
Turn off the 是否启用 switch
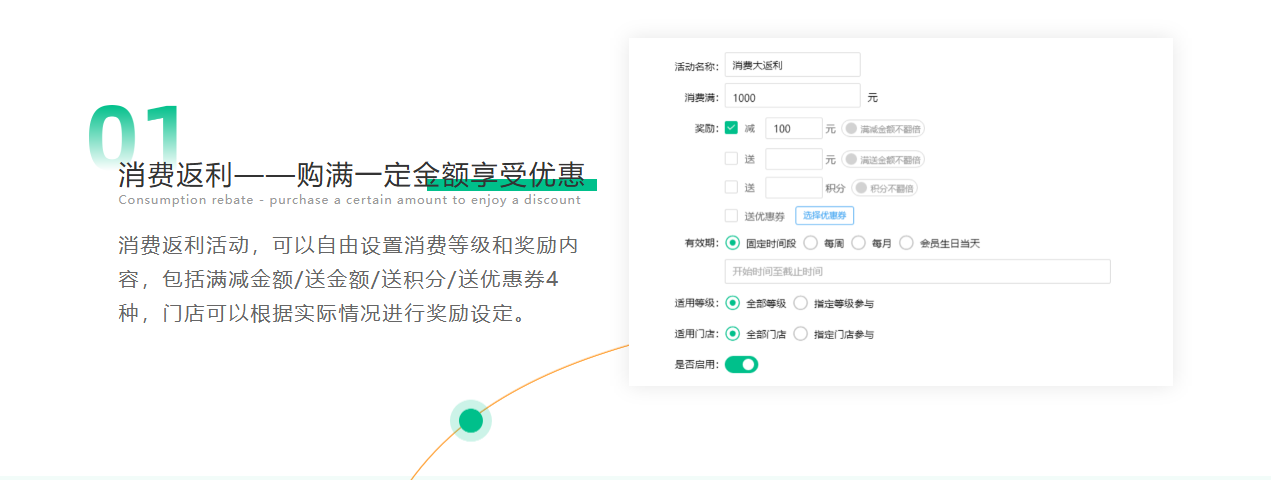[x=741, y=364]
